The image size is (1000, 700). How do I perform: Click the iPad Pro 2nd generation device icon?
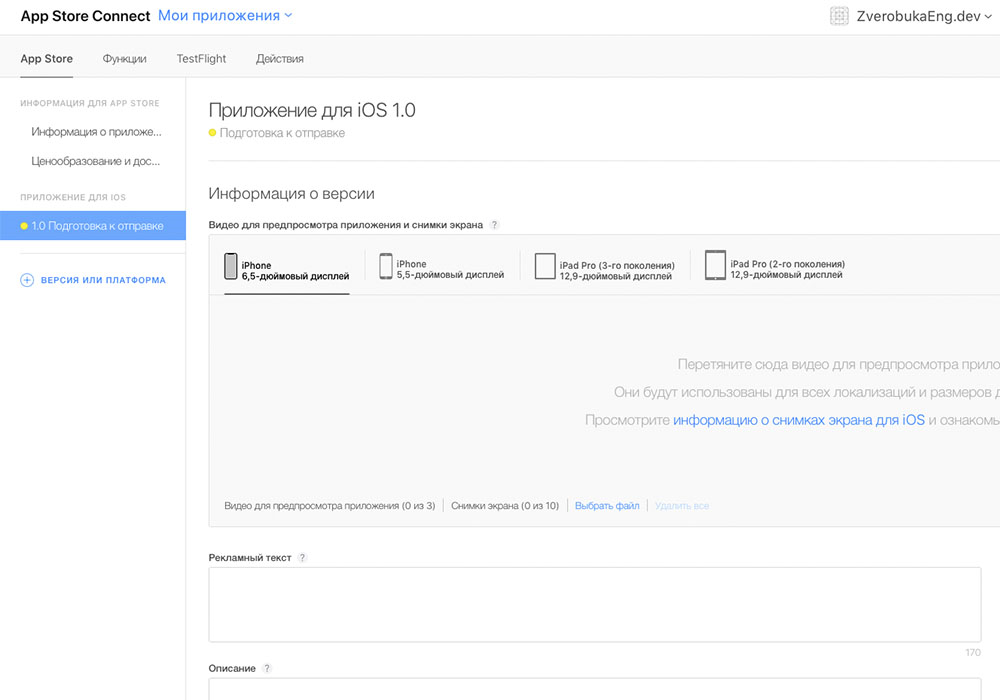click(x=715, y=265)
